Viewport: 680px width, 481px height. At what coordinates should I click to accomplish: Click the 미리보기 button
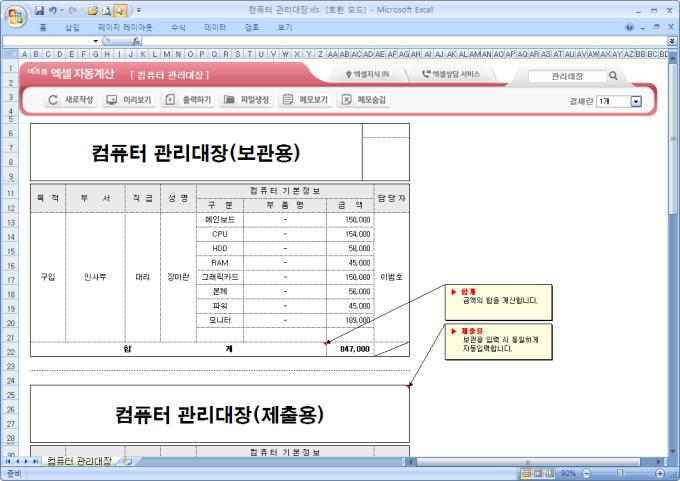click(129, 100)
